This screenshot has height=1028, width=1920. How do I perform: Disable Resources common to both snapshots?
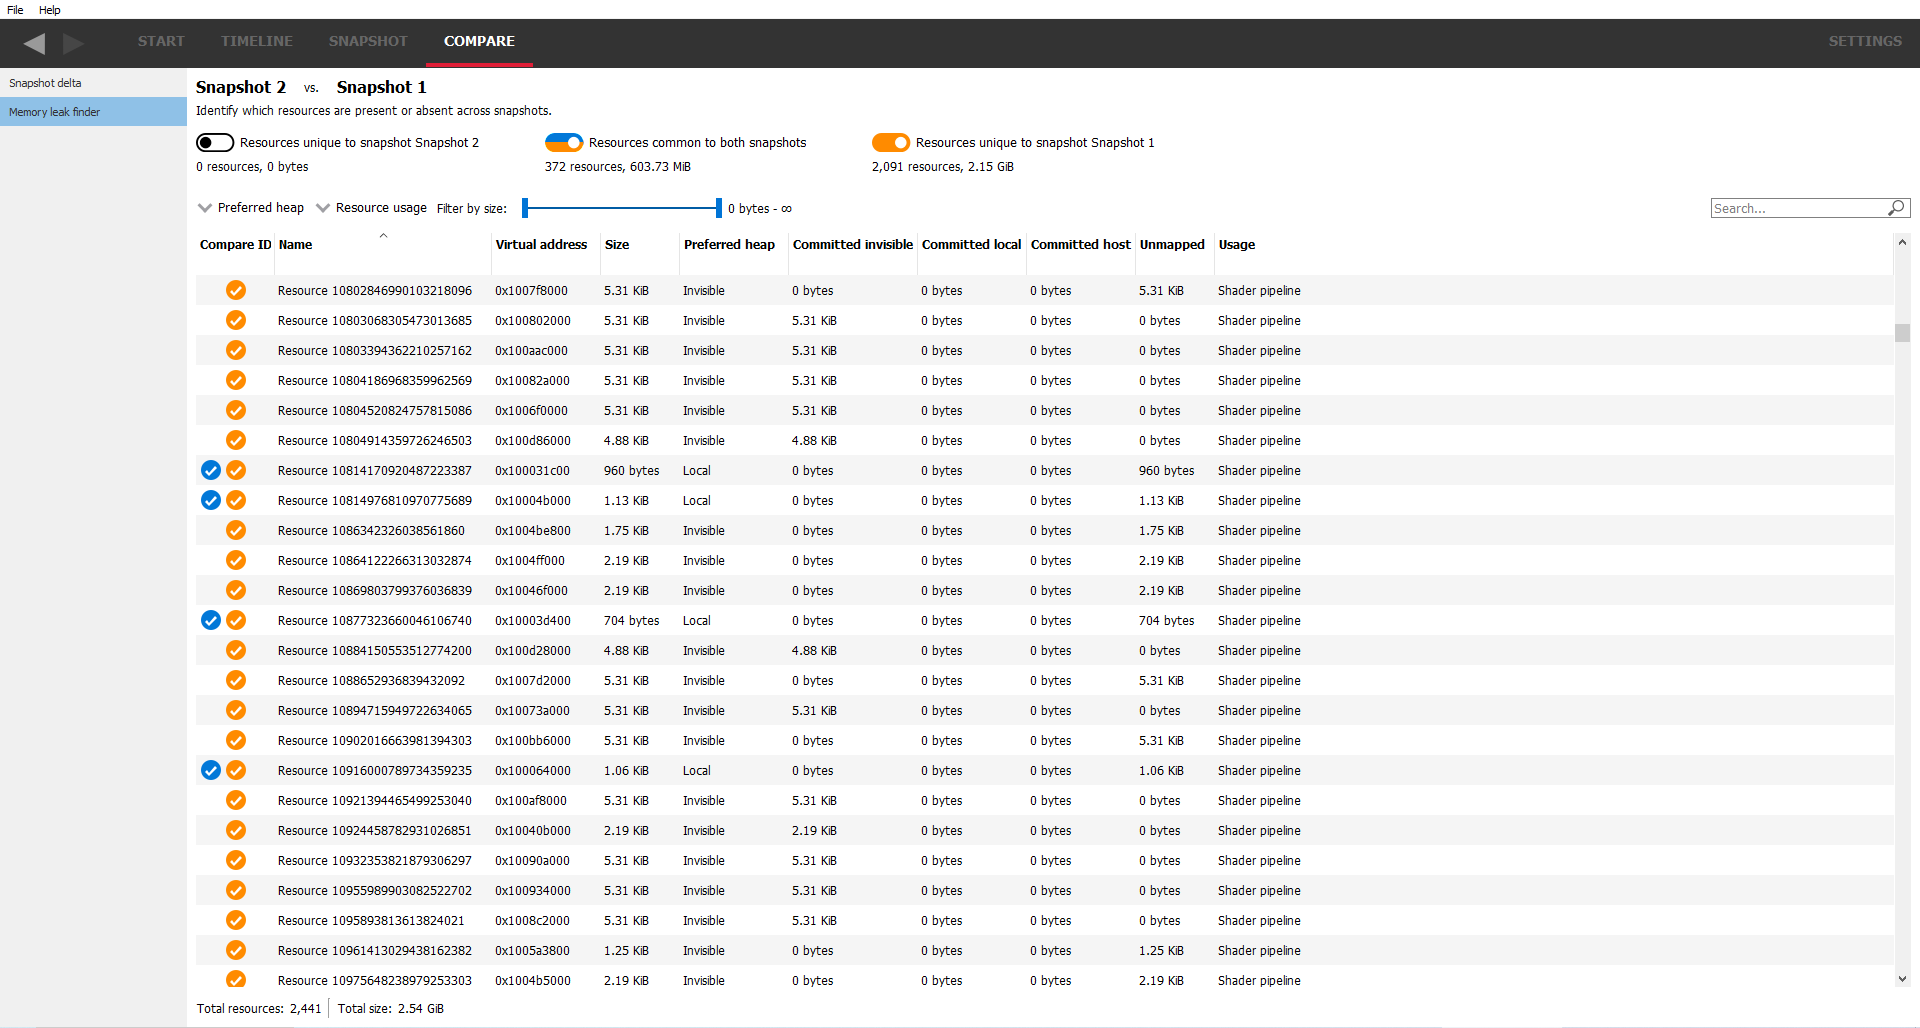tap(564, 142)
